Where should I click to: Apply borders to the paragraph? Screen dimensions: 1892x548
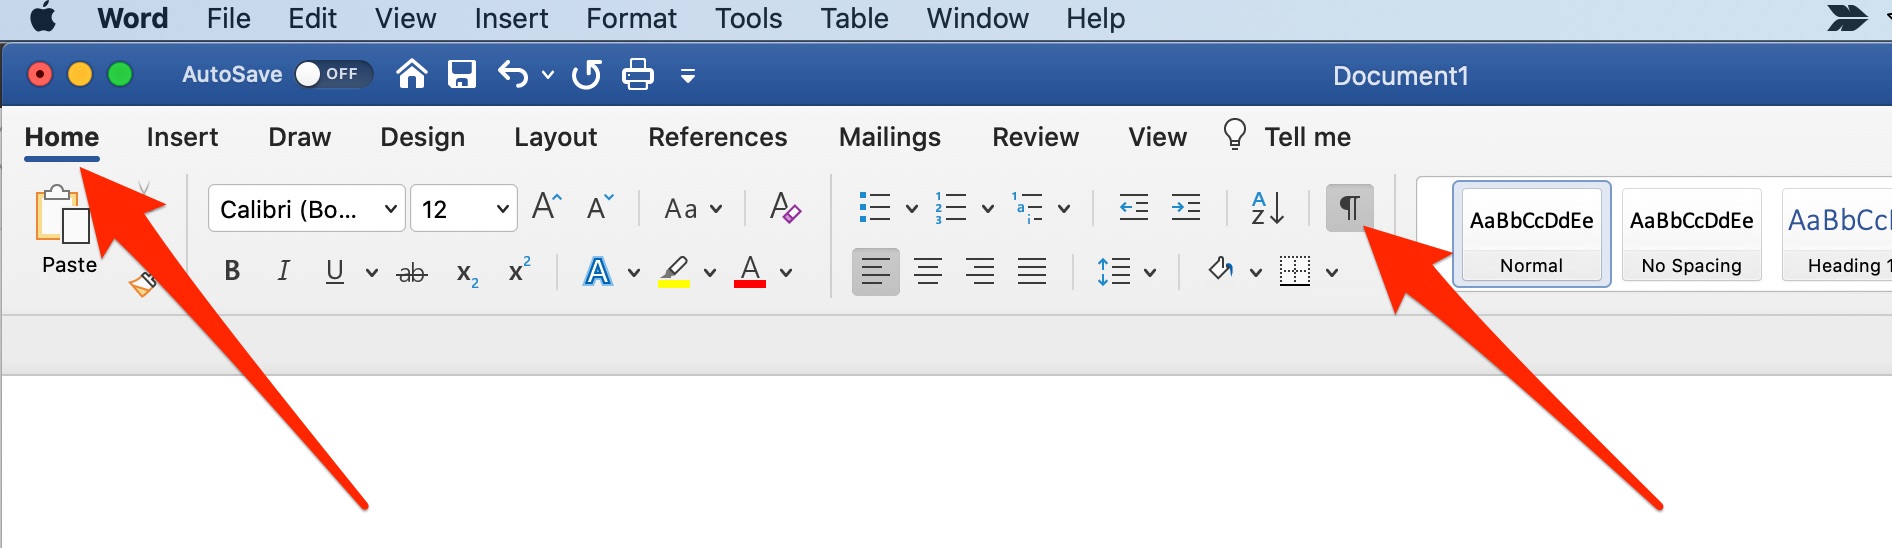[1295, 271]
